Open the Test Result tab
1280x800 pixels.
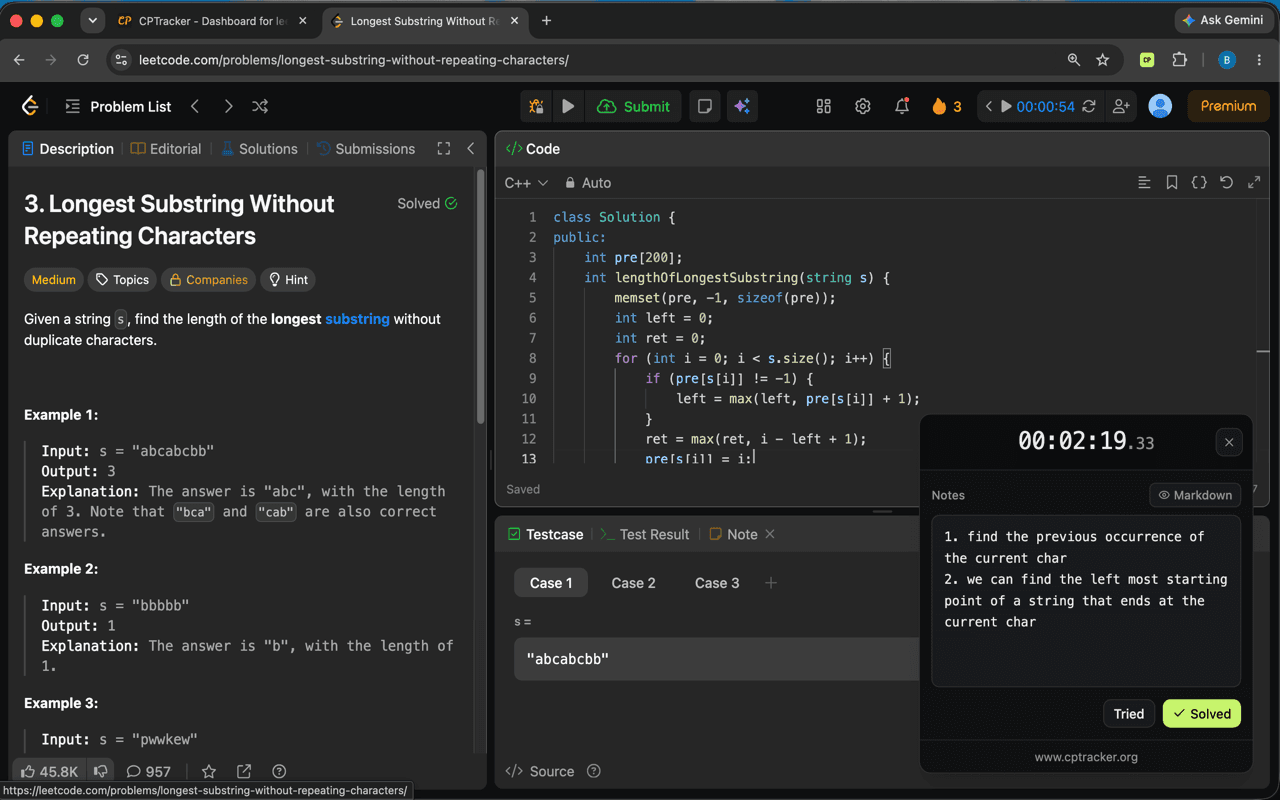pos(645,534)
